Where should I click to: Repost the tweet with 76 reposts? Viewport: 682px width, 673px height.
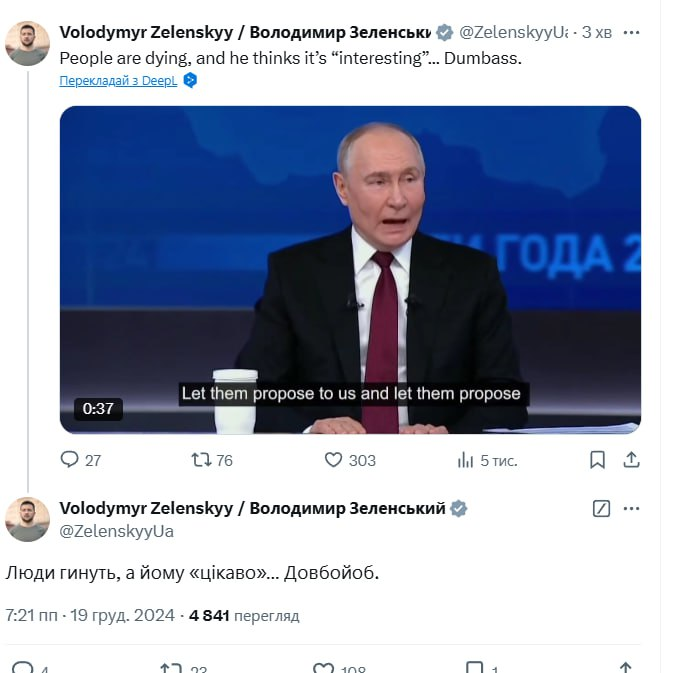(x=200, y=460)
